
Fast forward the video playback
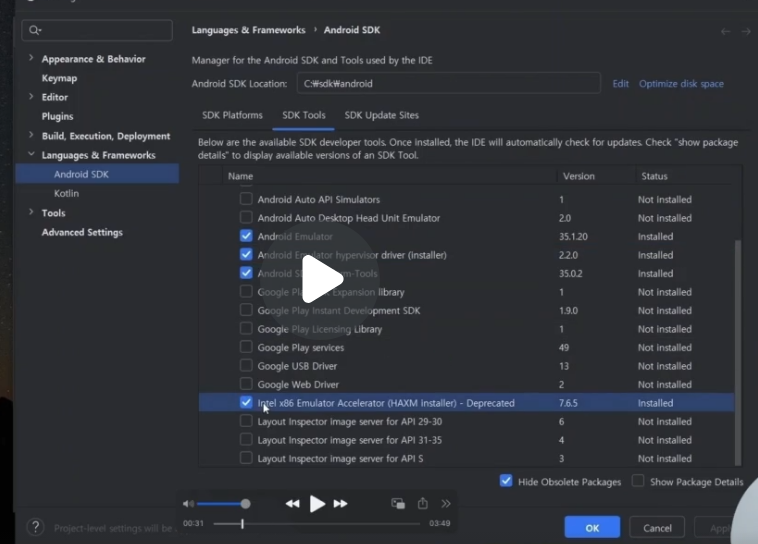click(x=340, y=504)
